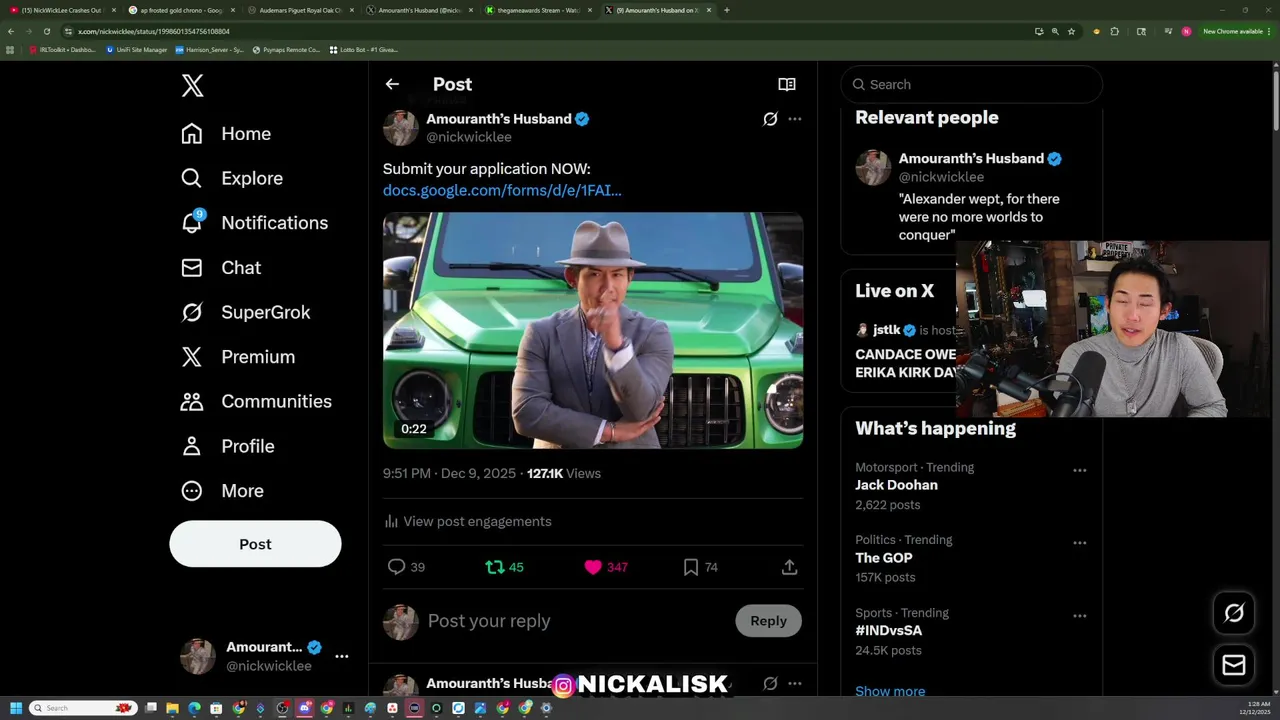Go back using the arrow beside Post

(392, 85)
